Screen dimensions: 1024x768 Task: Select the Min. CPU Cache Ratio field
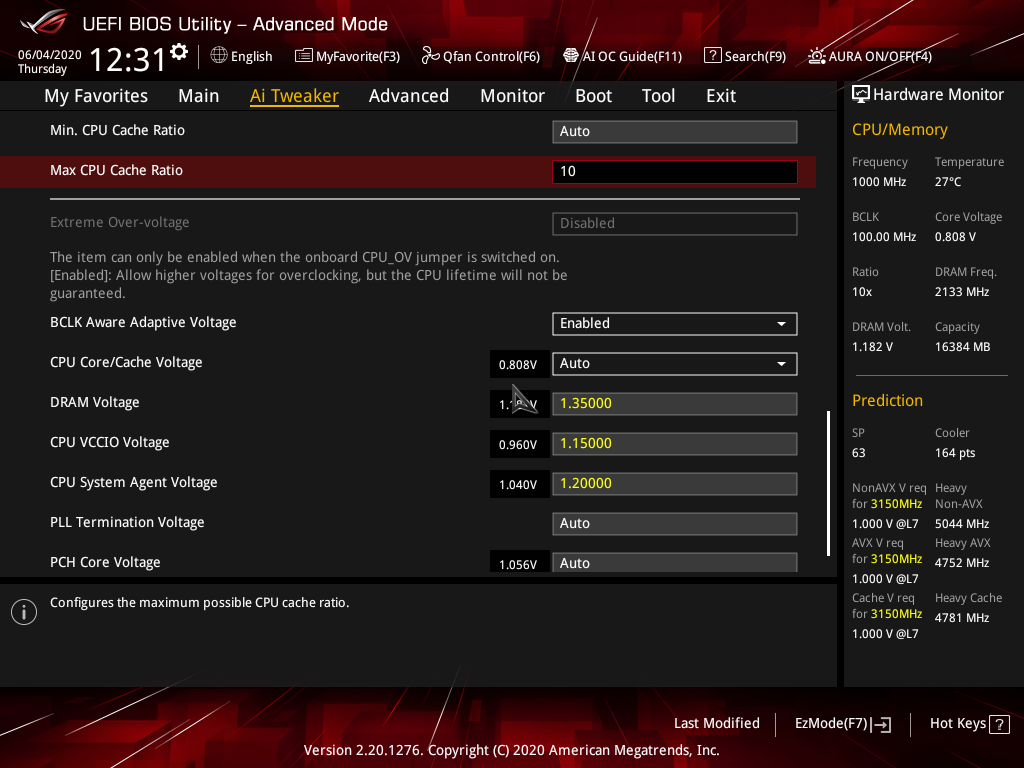pos(674,131)
